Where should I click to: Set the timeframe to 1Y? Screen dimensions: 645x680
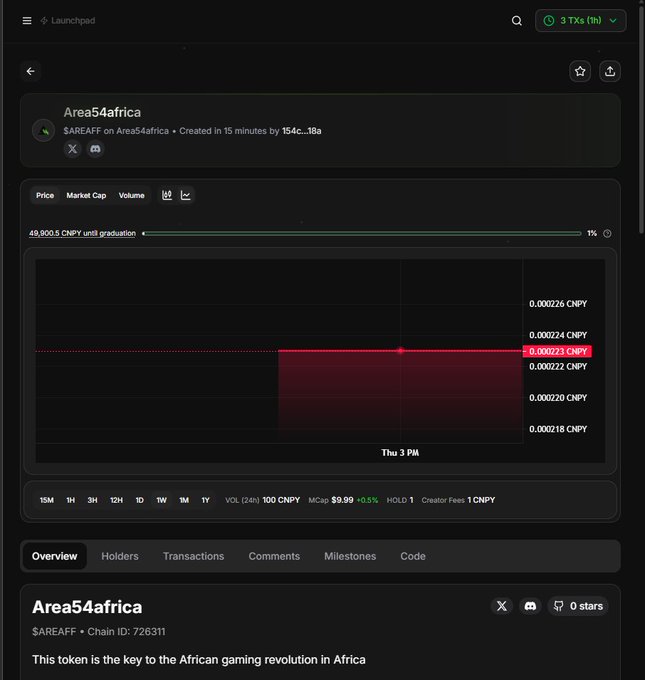[x=205, y=500]
